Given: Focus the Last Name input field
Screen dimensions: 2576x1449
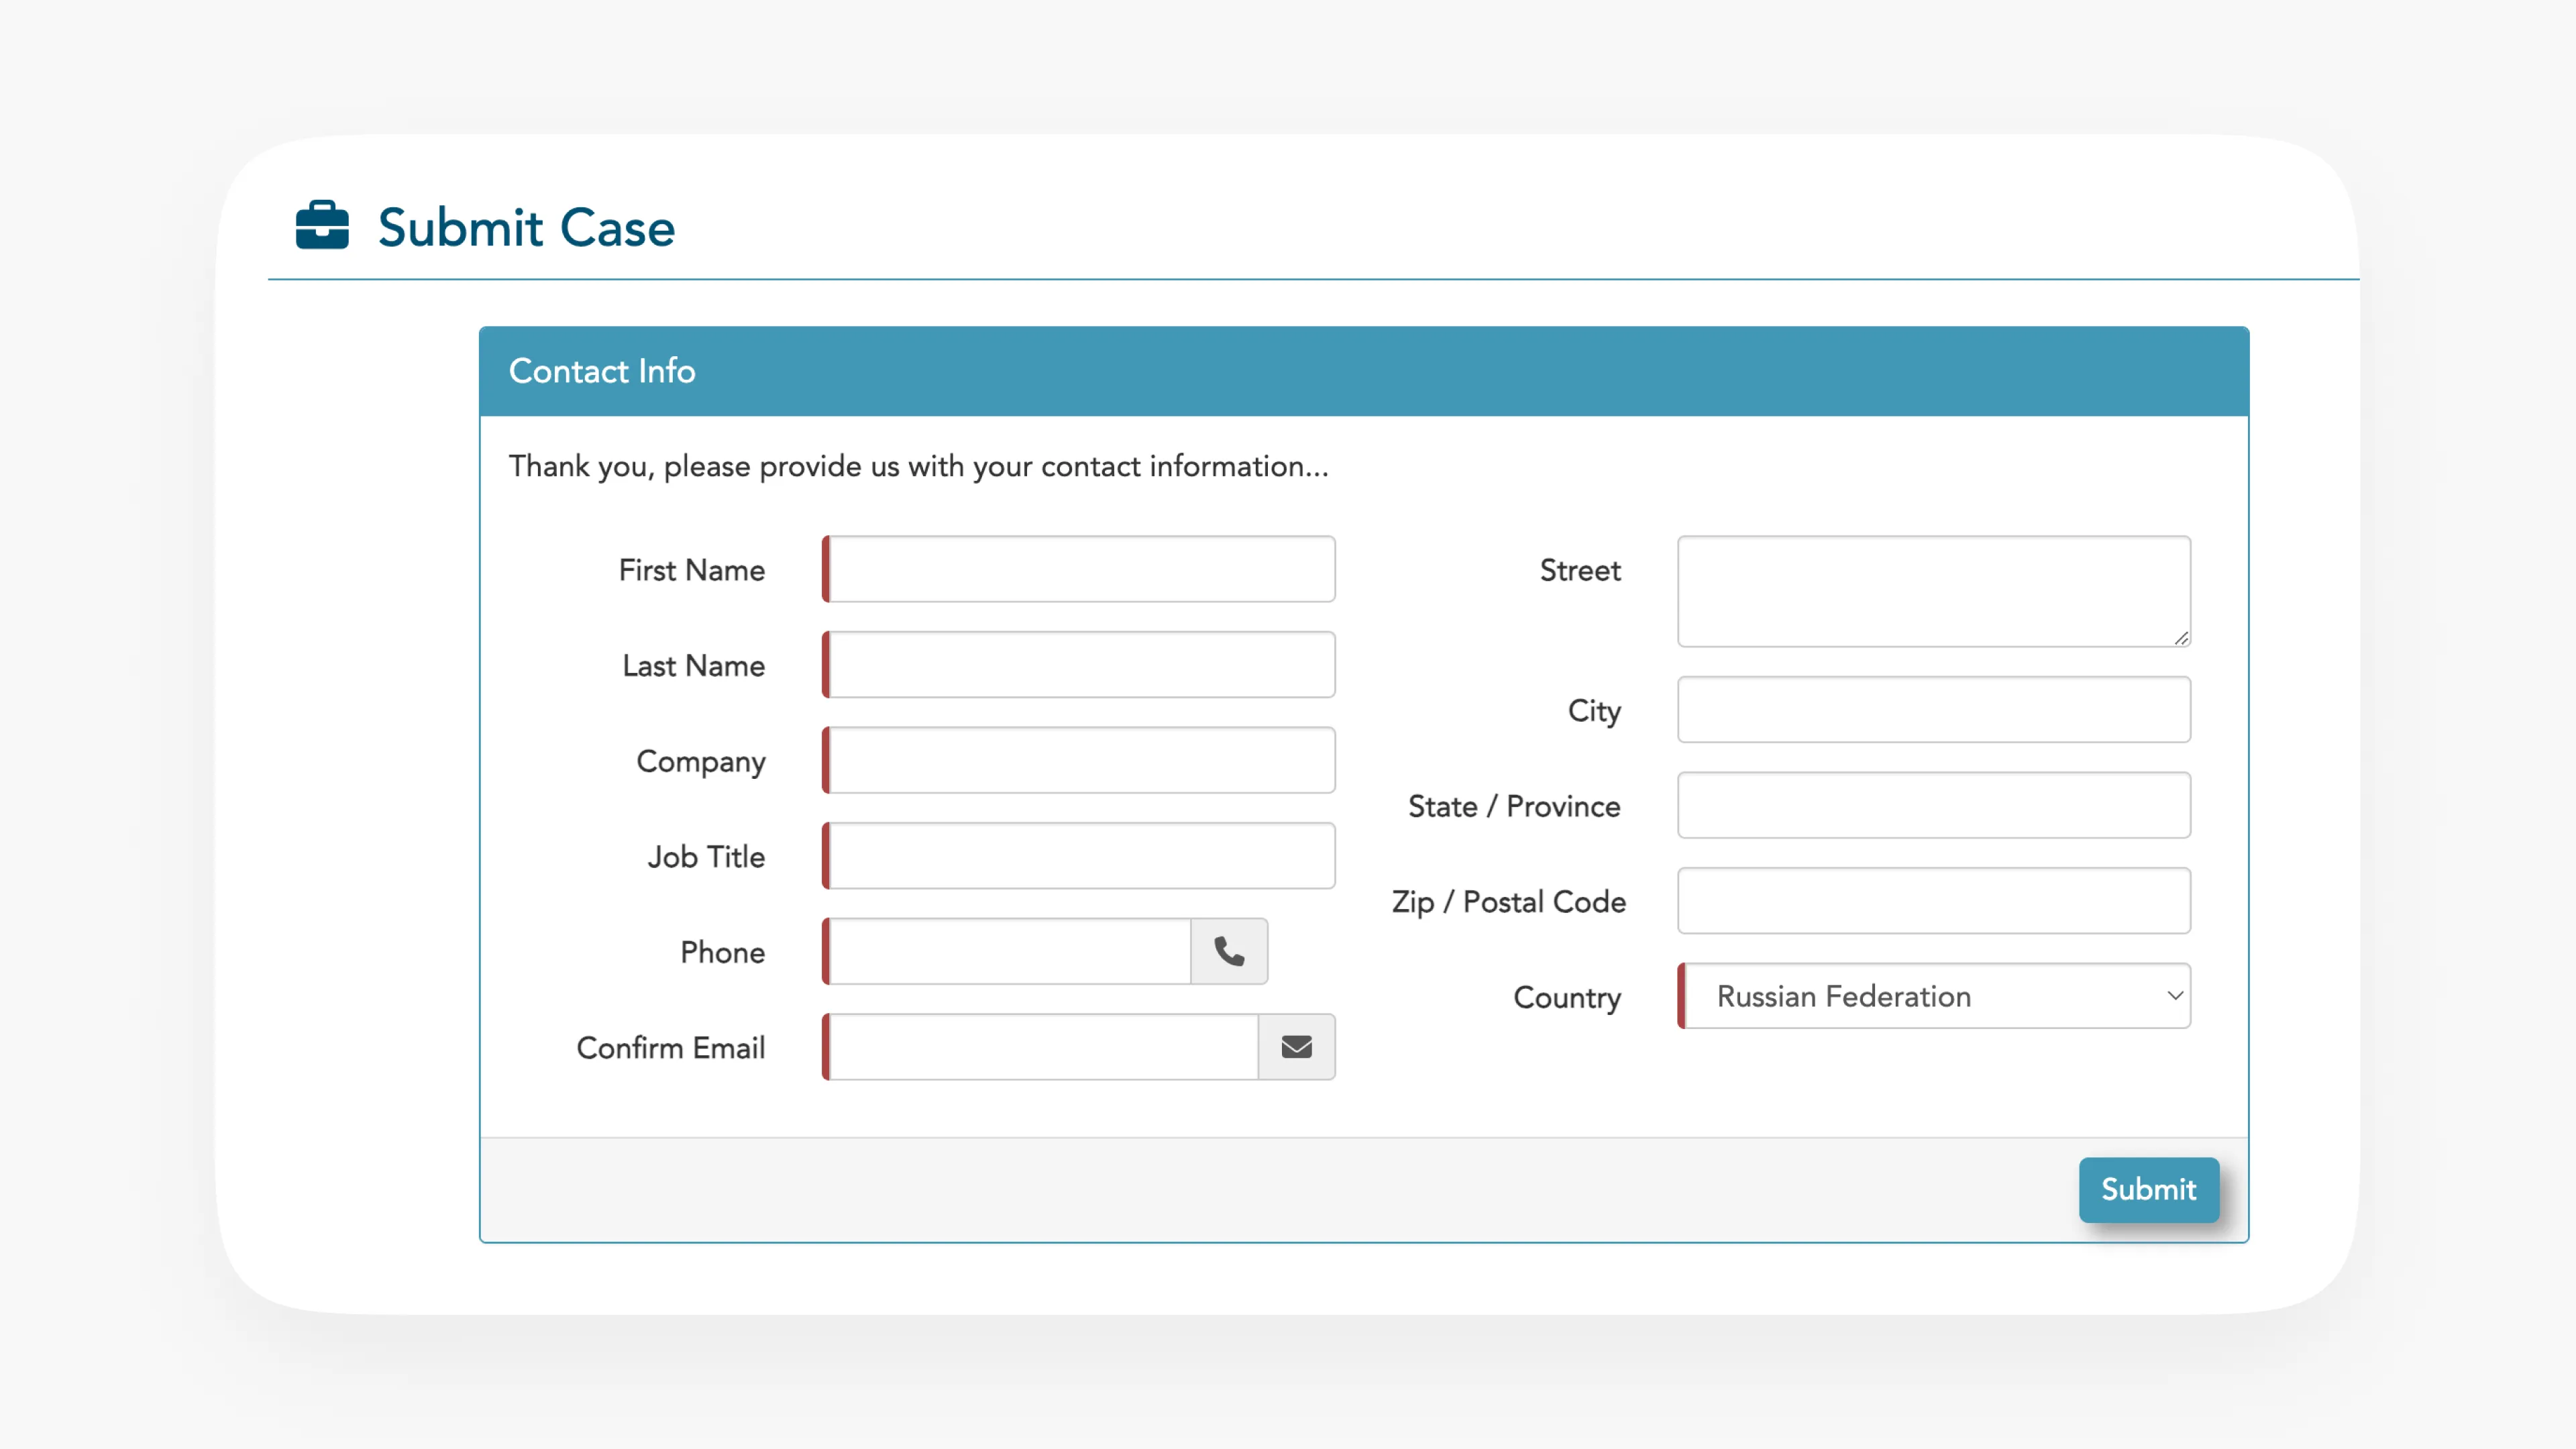Looking at the screenshot, I should pyautogui.click(x=1078, y=665).
